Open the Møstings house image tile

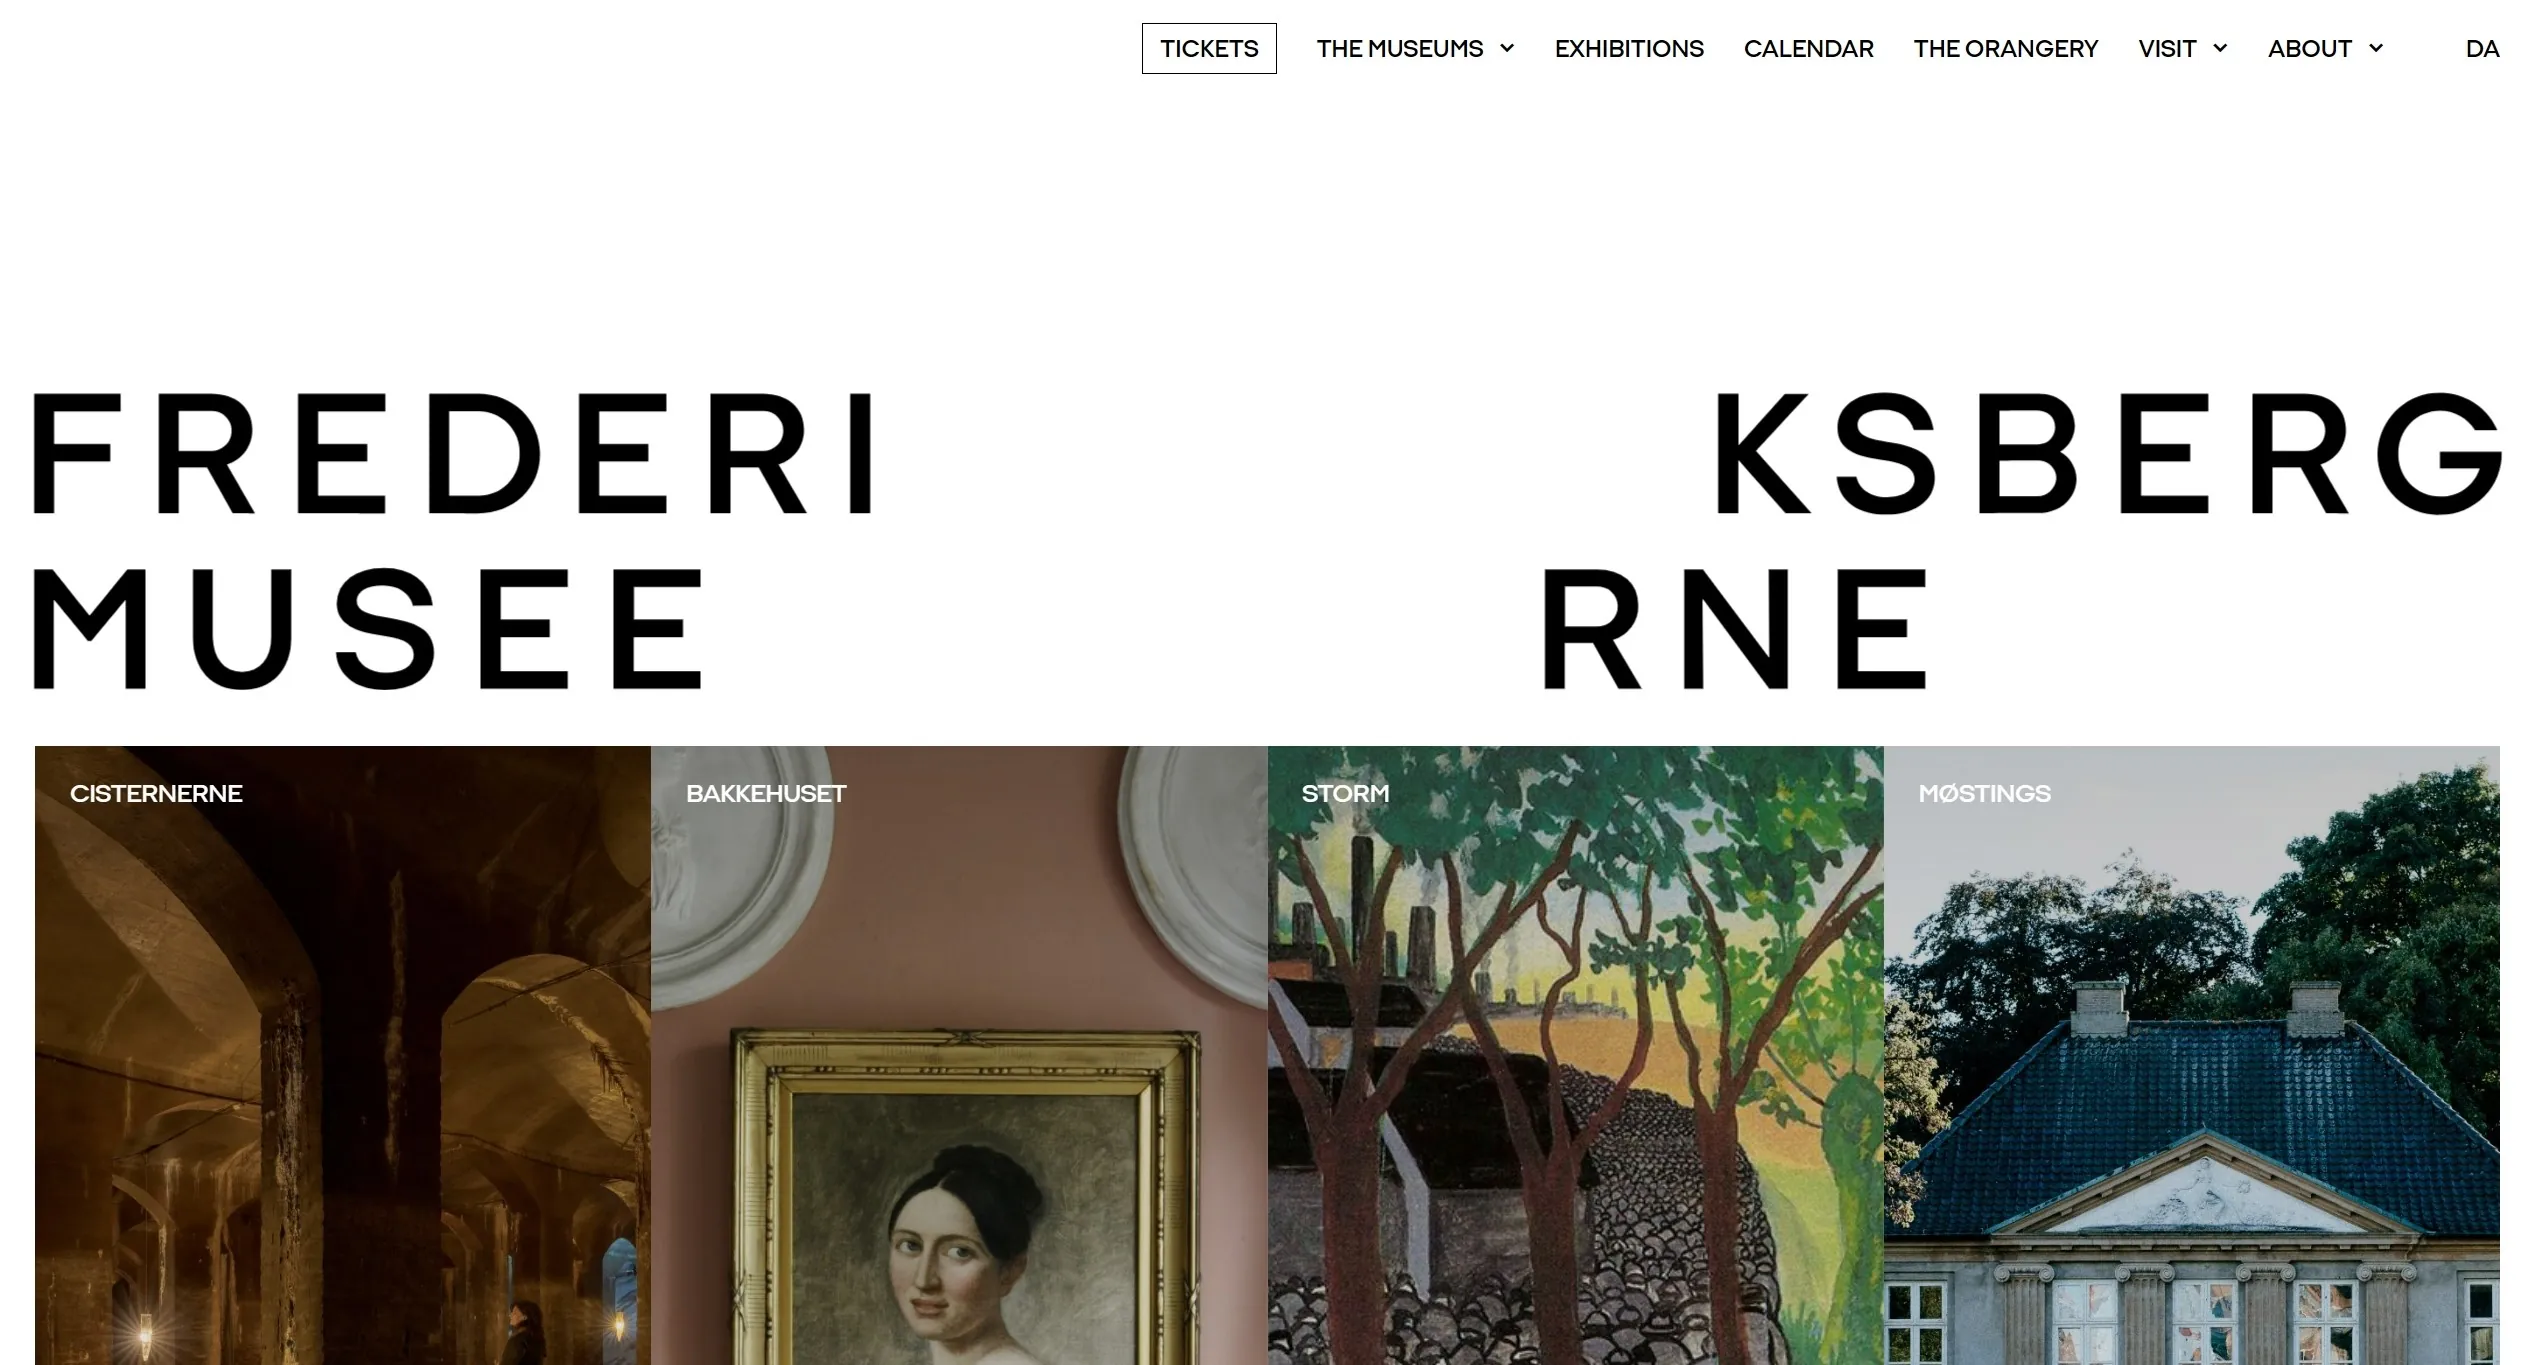(x=2192, y=1055)
